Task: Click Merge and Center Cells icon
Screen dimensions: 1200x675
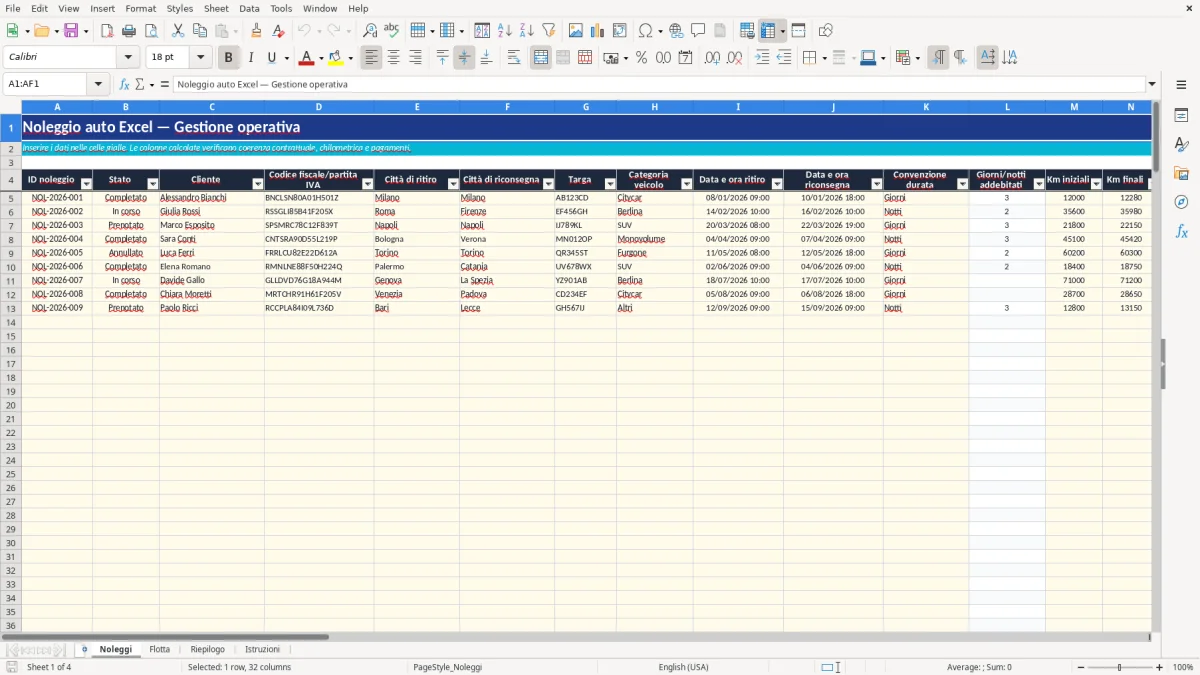Action: 541,57
